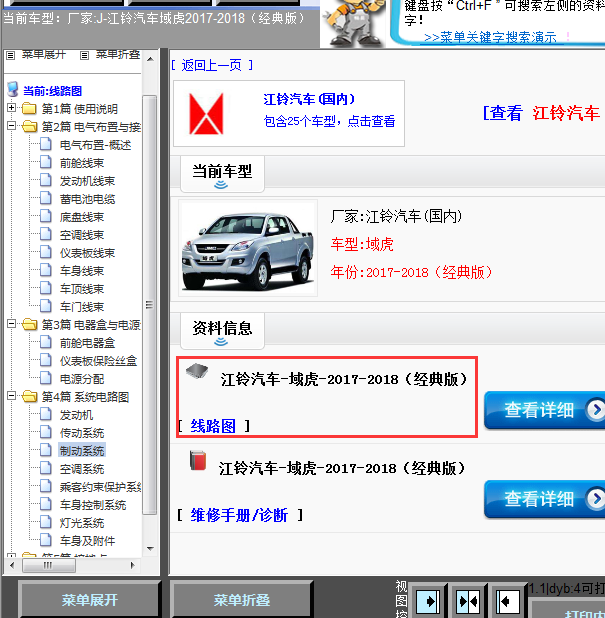The width and height of the screenshot is (605, 618).
Task: Click 查看详细 button for 线路图
Action: coord(544,410)
